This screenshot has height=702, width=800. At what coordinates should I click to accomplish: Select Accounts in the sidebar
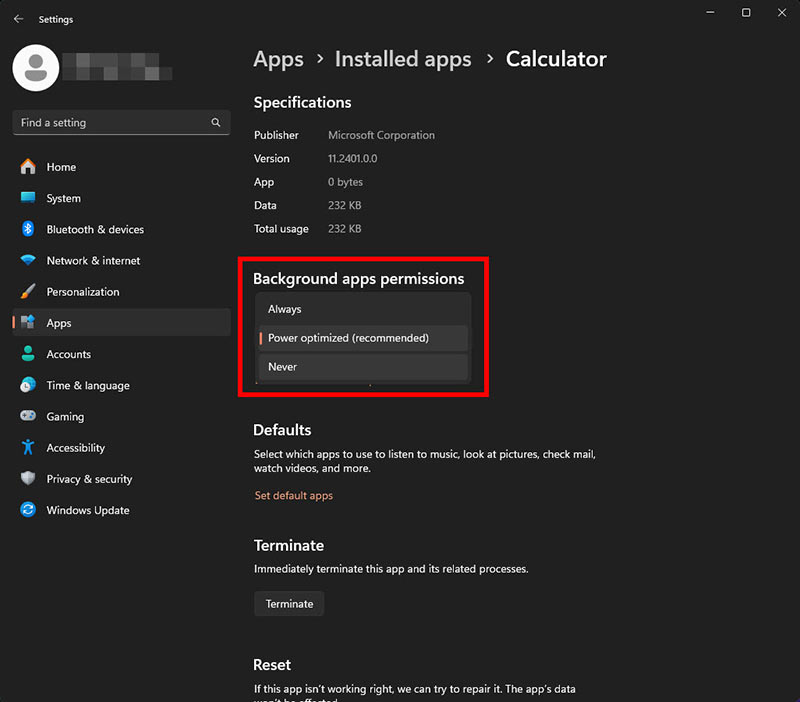(121, 354)
